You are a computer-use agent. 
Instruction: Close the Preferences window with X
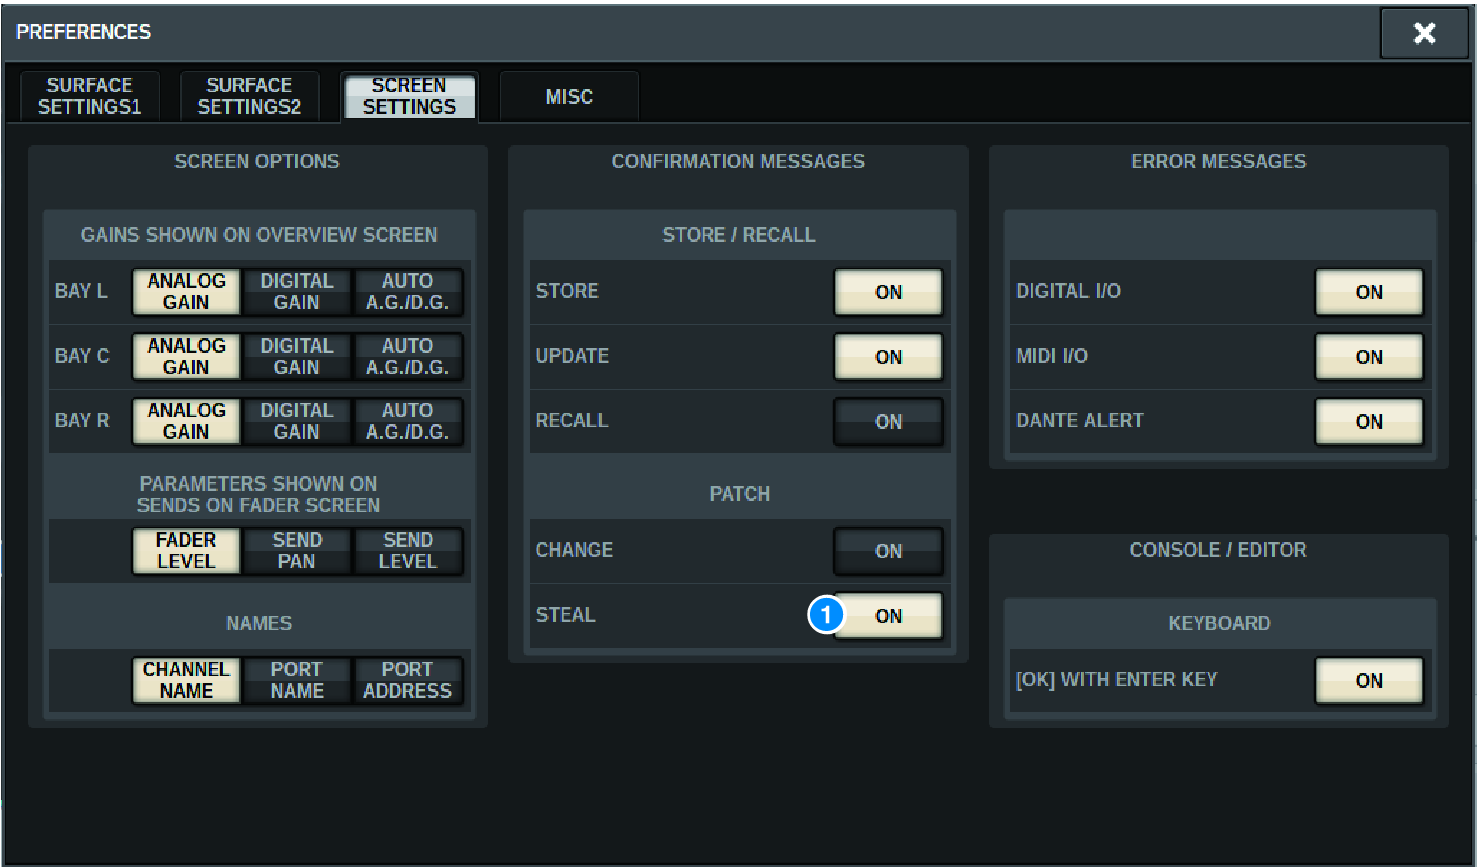coord(1423,33)
